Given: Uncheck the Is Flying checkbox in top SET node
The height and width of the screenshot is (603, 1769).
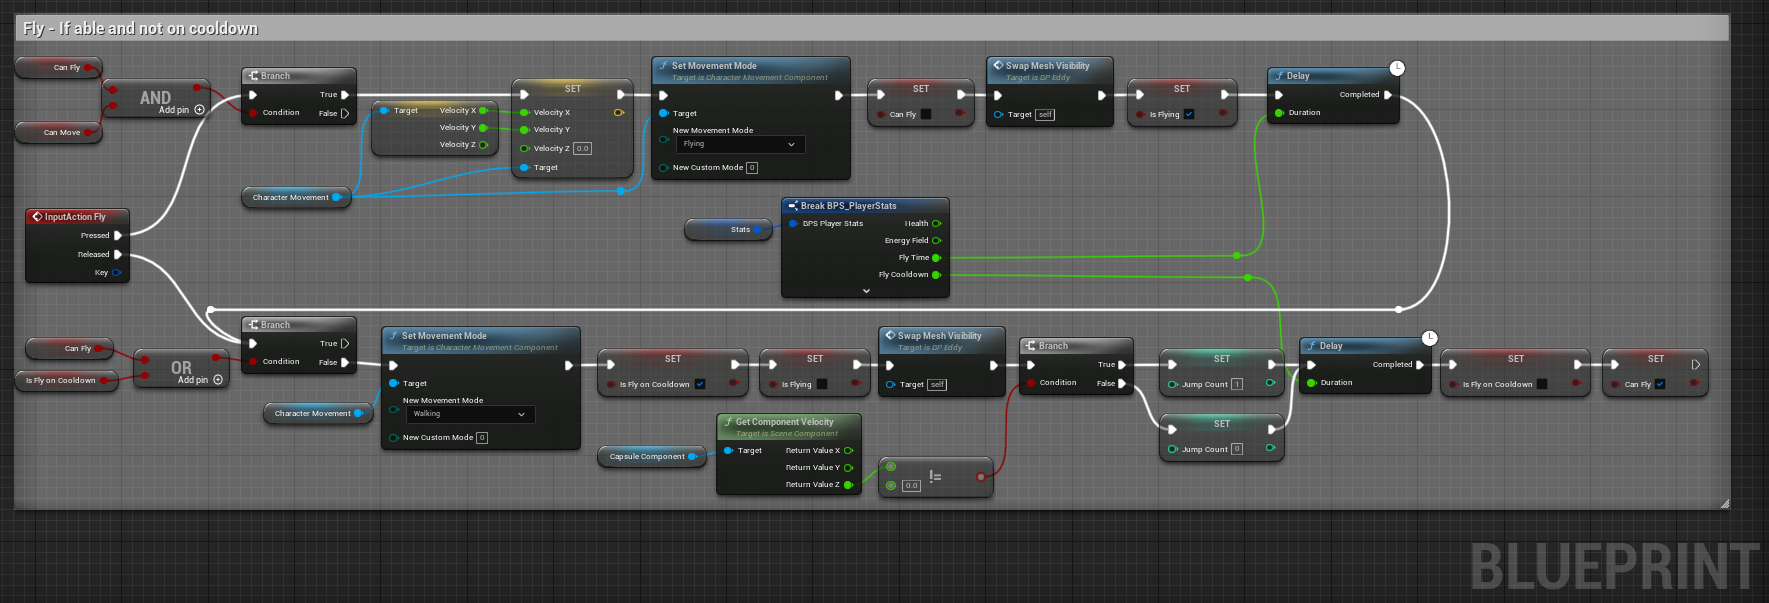Looking at the screenshot, I should pos(1189,114).
